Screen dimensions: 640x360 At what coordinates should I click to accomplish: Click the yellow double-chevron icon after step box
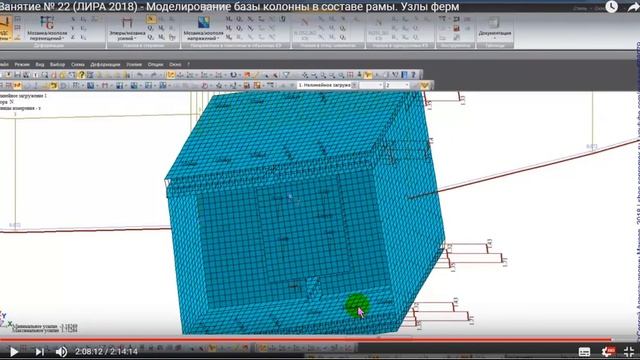pos(425,85)
